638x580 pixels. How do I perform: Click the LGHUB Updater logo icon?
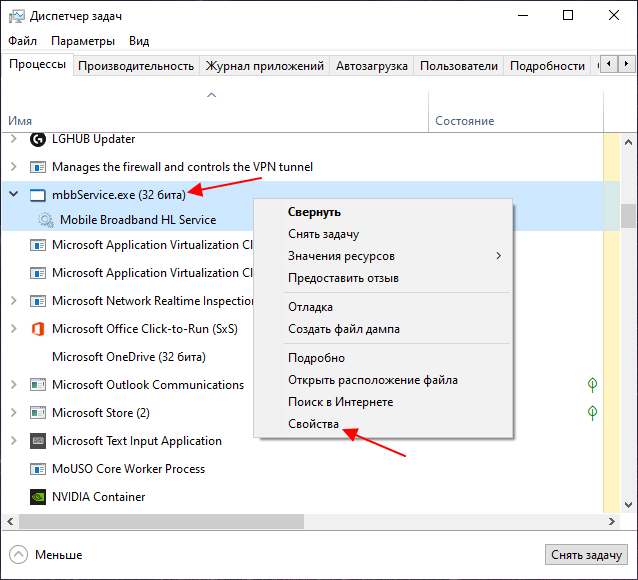[x=38, y=139]
